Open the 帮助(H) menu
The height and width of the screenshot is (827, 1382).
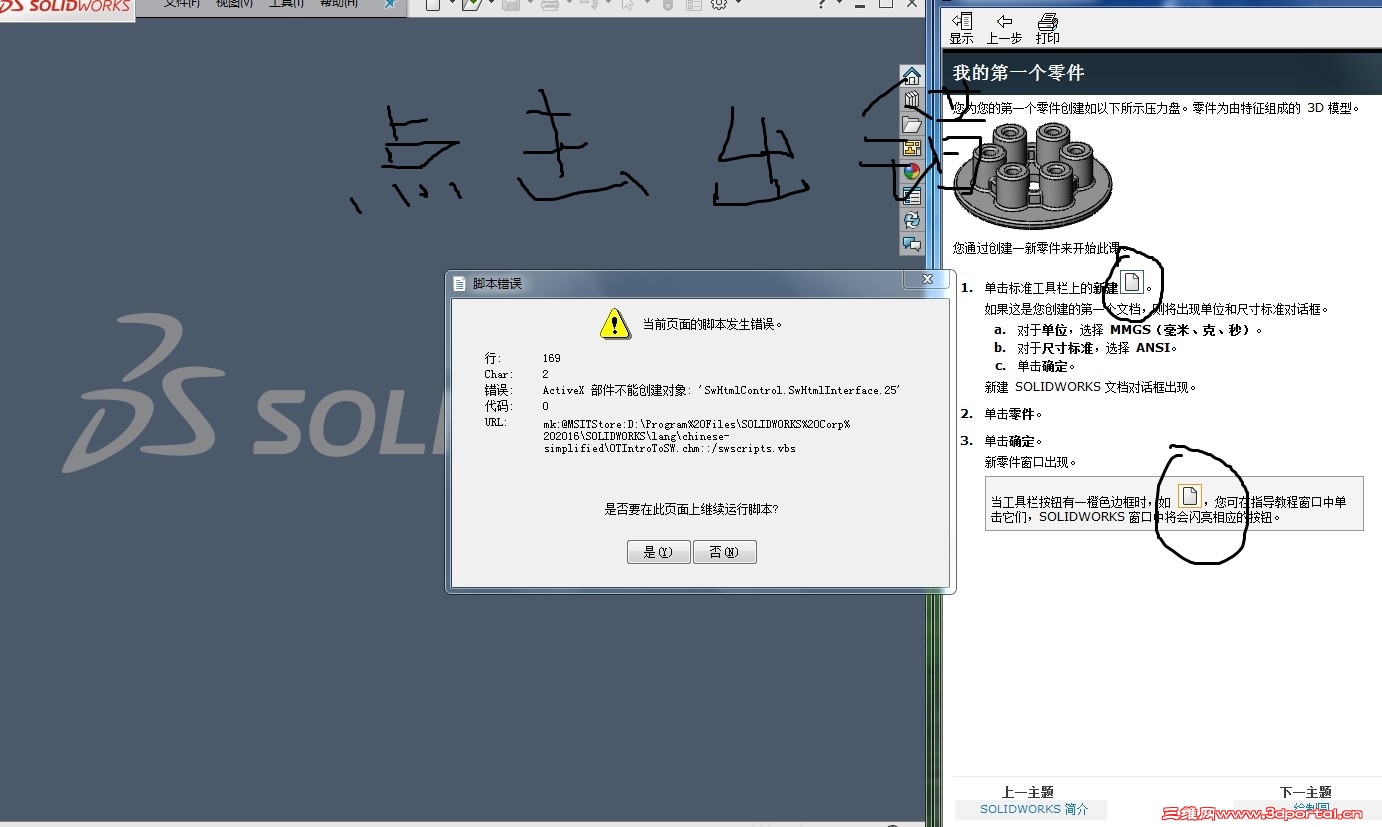338,4
